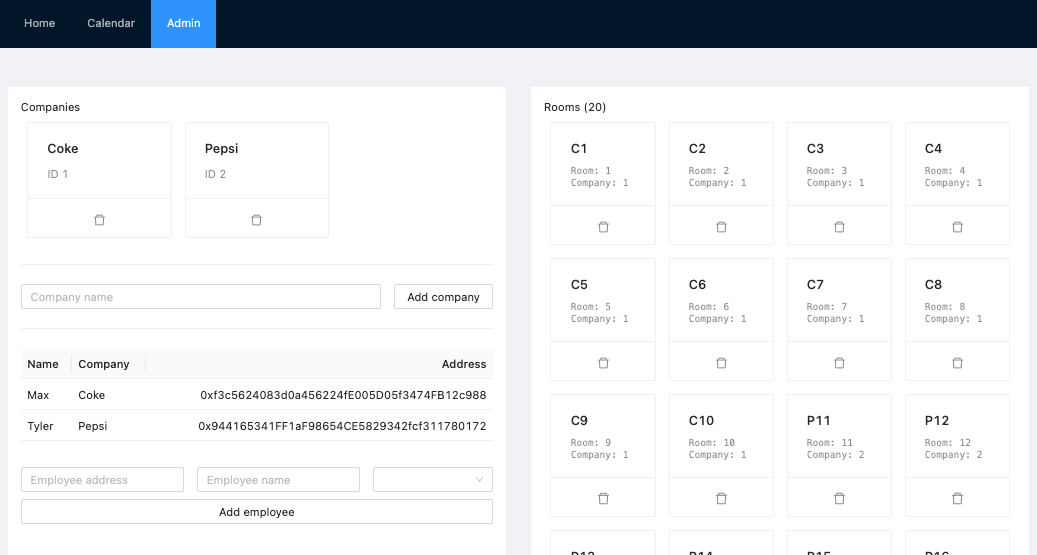Select the Admin tab in navbar
The width and height of the screenshot is (1037, 555).
183,23
